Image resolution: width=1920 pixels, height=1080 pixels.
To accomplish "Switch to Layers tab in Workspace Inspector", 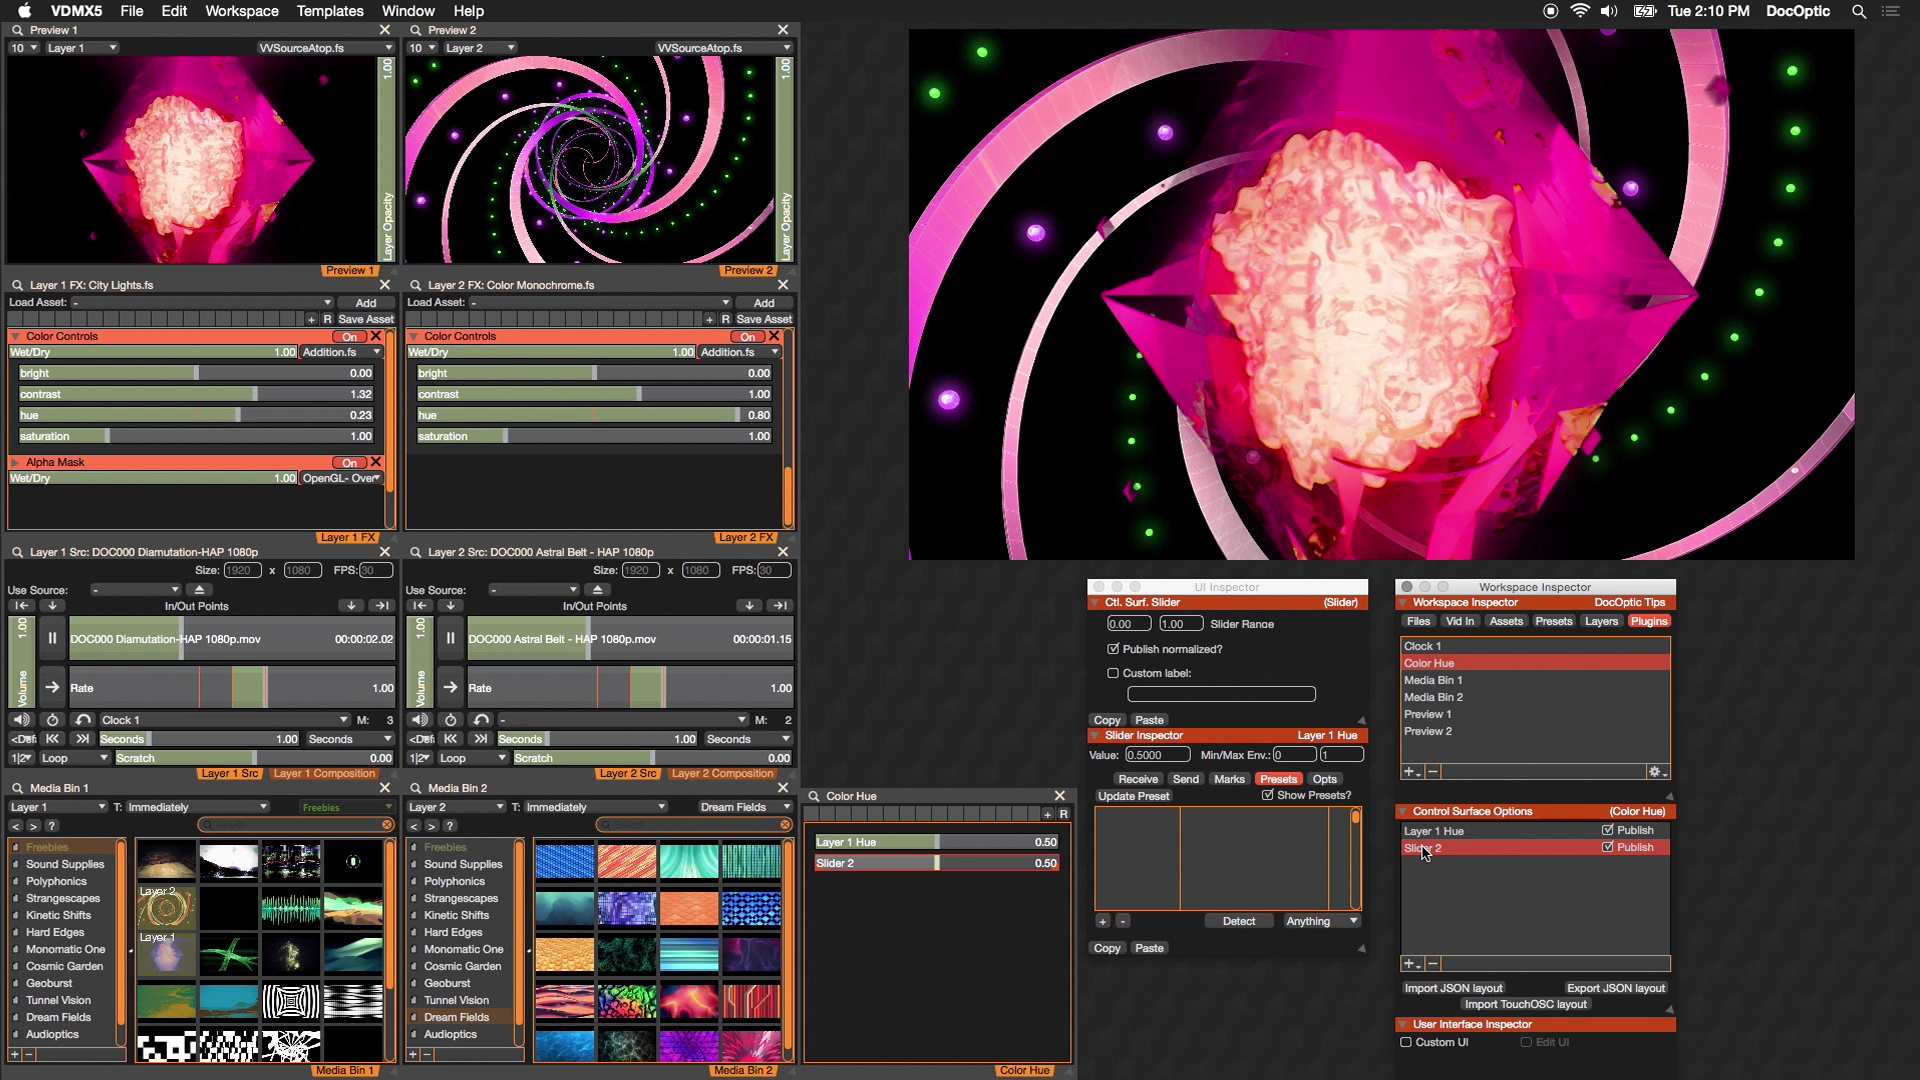I will pos(1600,621).
